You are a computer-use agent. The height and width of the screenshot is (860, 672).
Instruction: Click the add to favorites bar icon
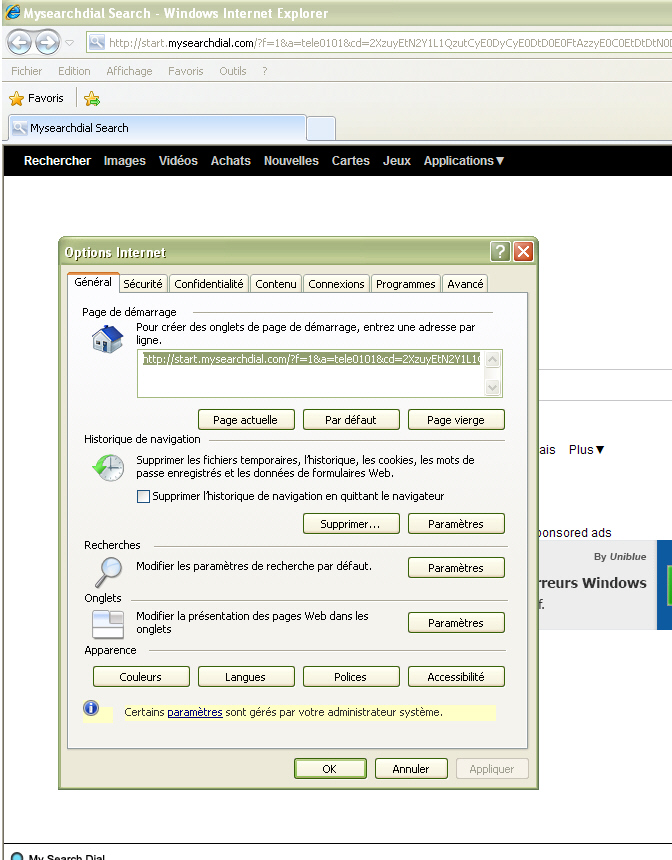pos(92,99)
